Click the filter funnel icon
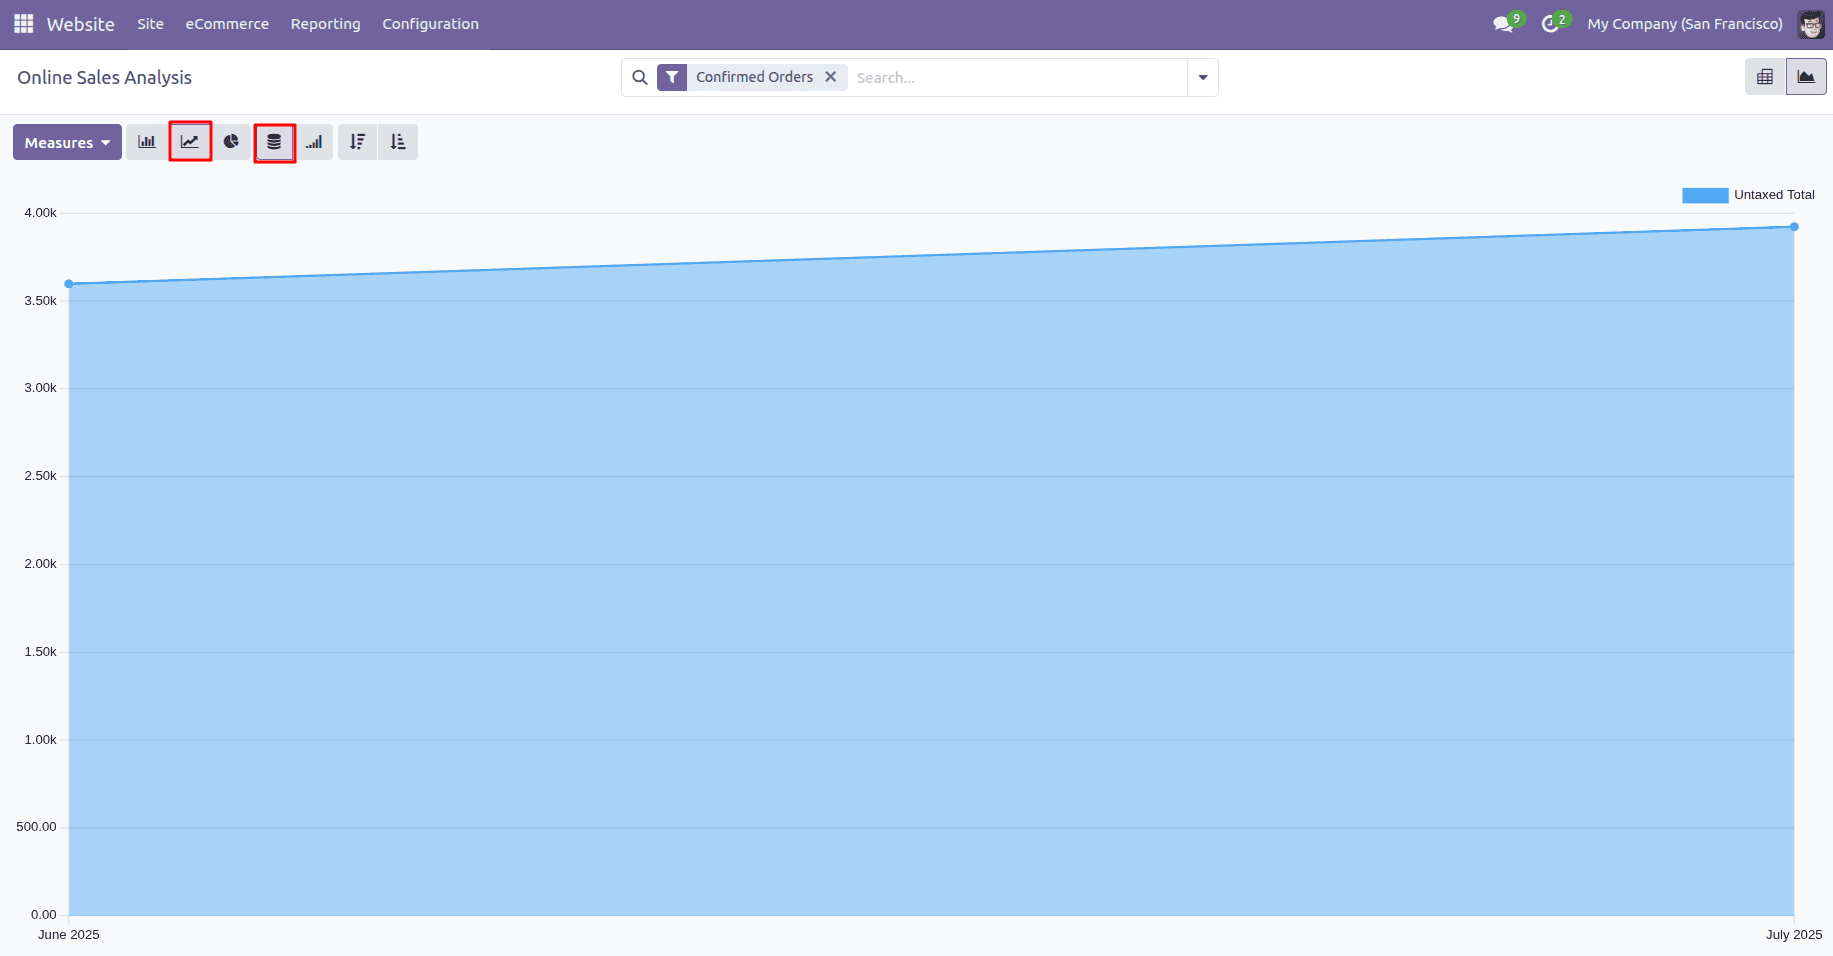This screenshot has width=1833, height=956. click(x=672, y=77)
